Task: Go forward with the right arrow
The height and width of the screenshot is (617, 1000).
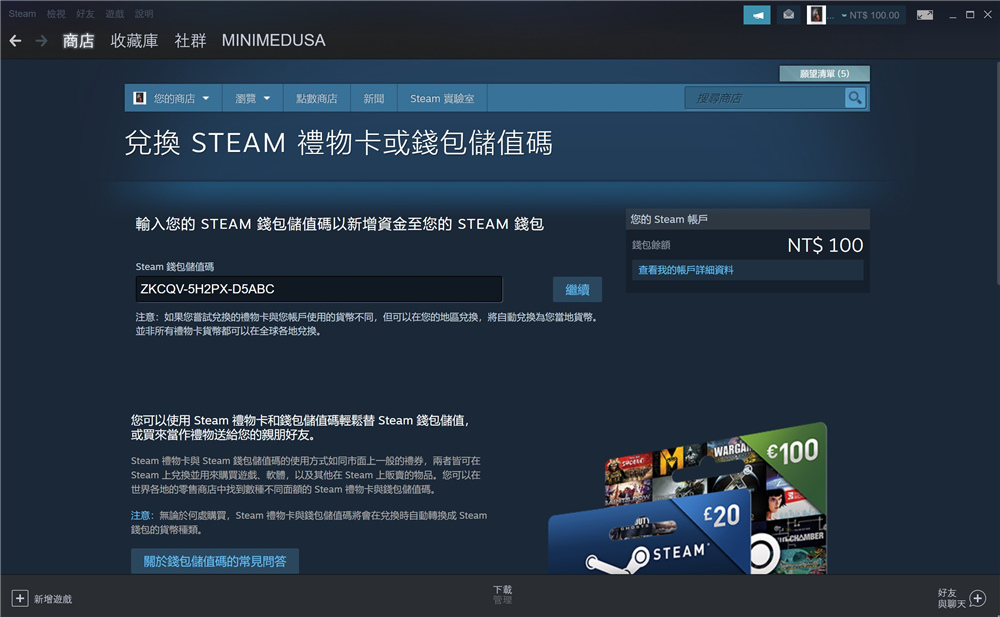Action: pos(41,41)
